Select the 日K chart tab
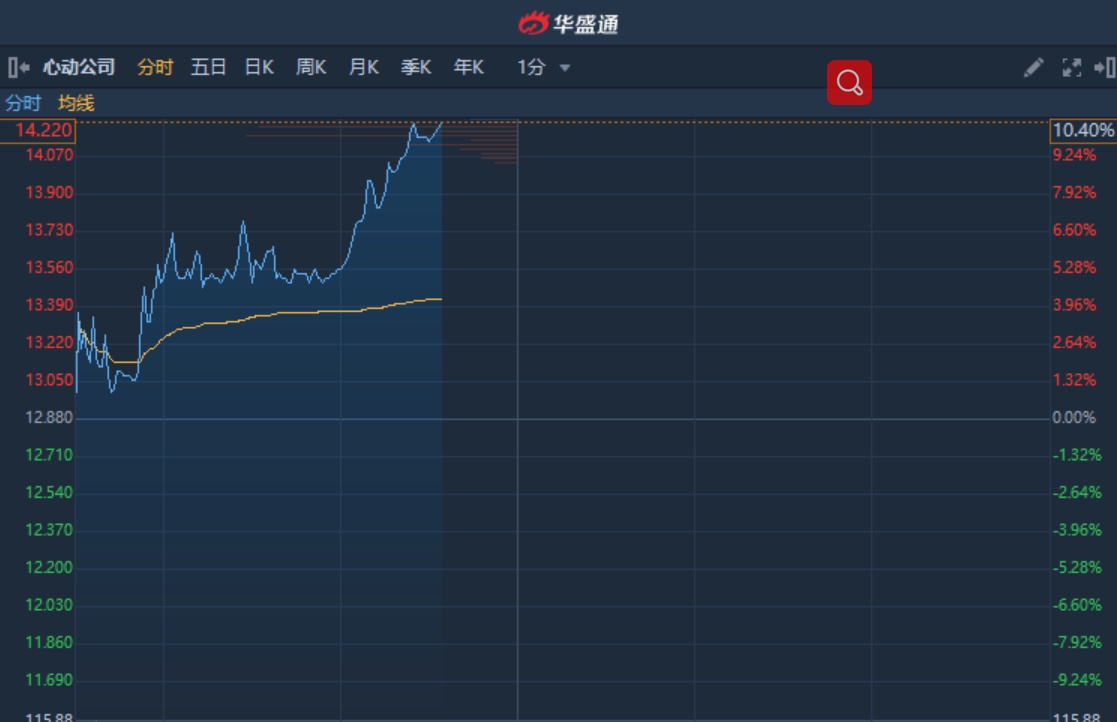Image resolution: width=1117 pixels, height=722 pixels. click(x=259, y=68)
